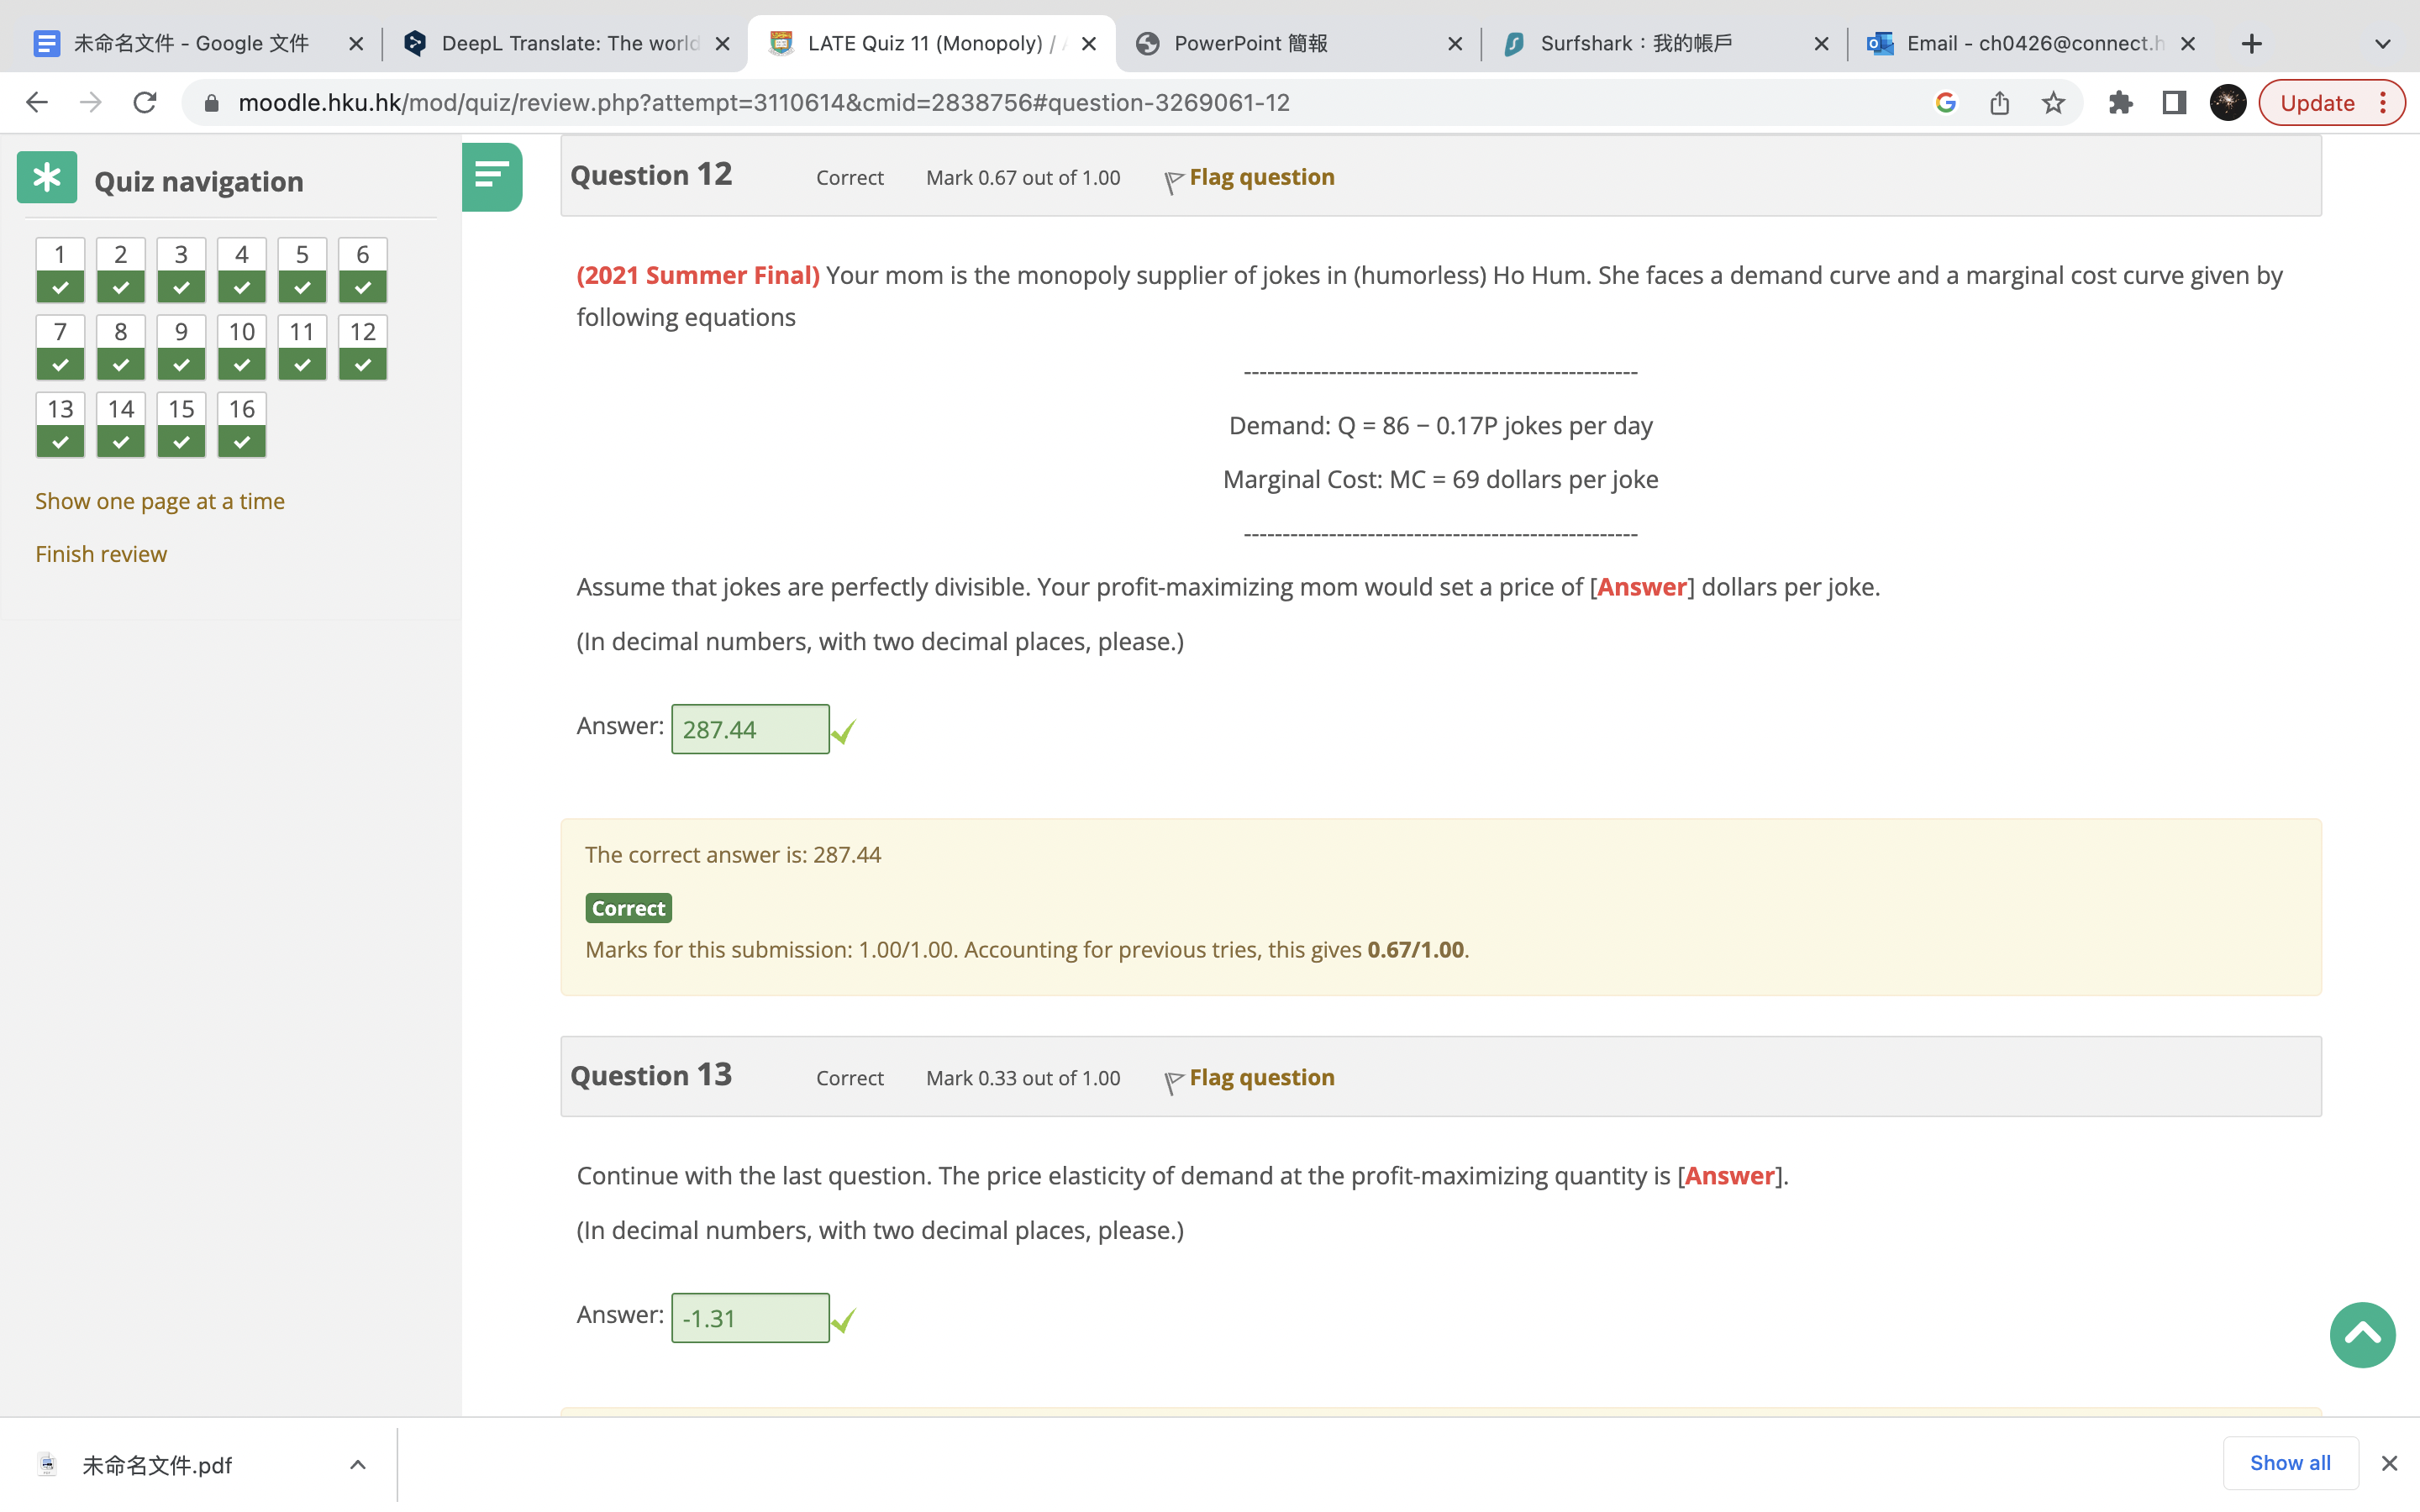This screenshot has height=1512, width=2420.
Task: Click the Chrome profile avatar
Action: [2227, 103]
